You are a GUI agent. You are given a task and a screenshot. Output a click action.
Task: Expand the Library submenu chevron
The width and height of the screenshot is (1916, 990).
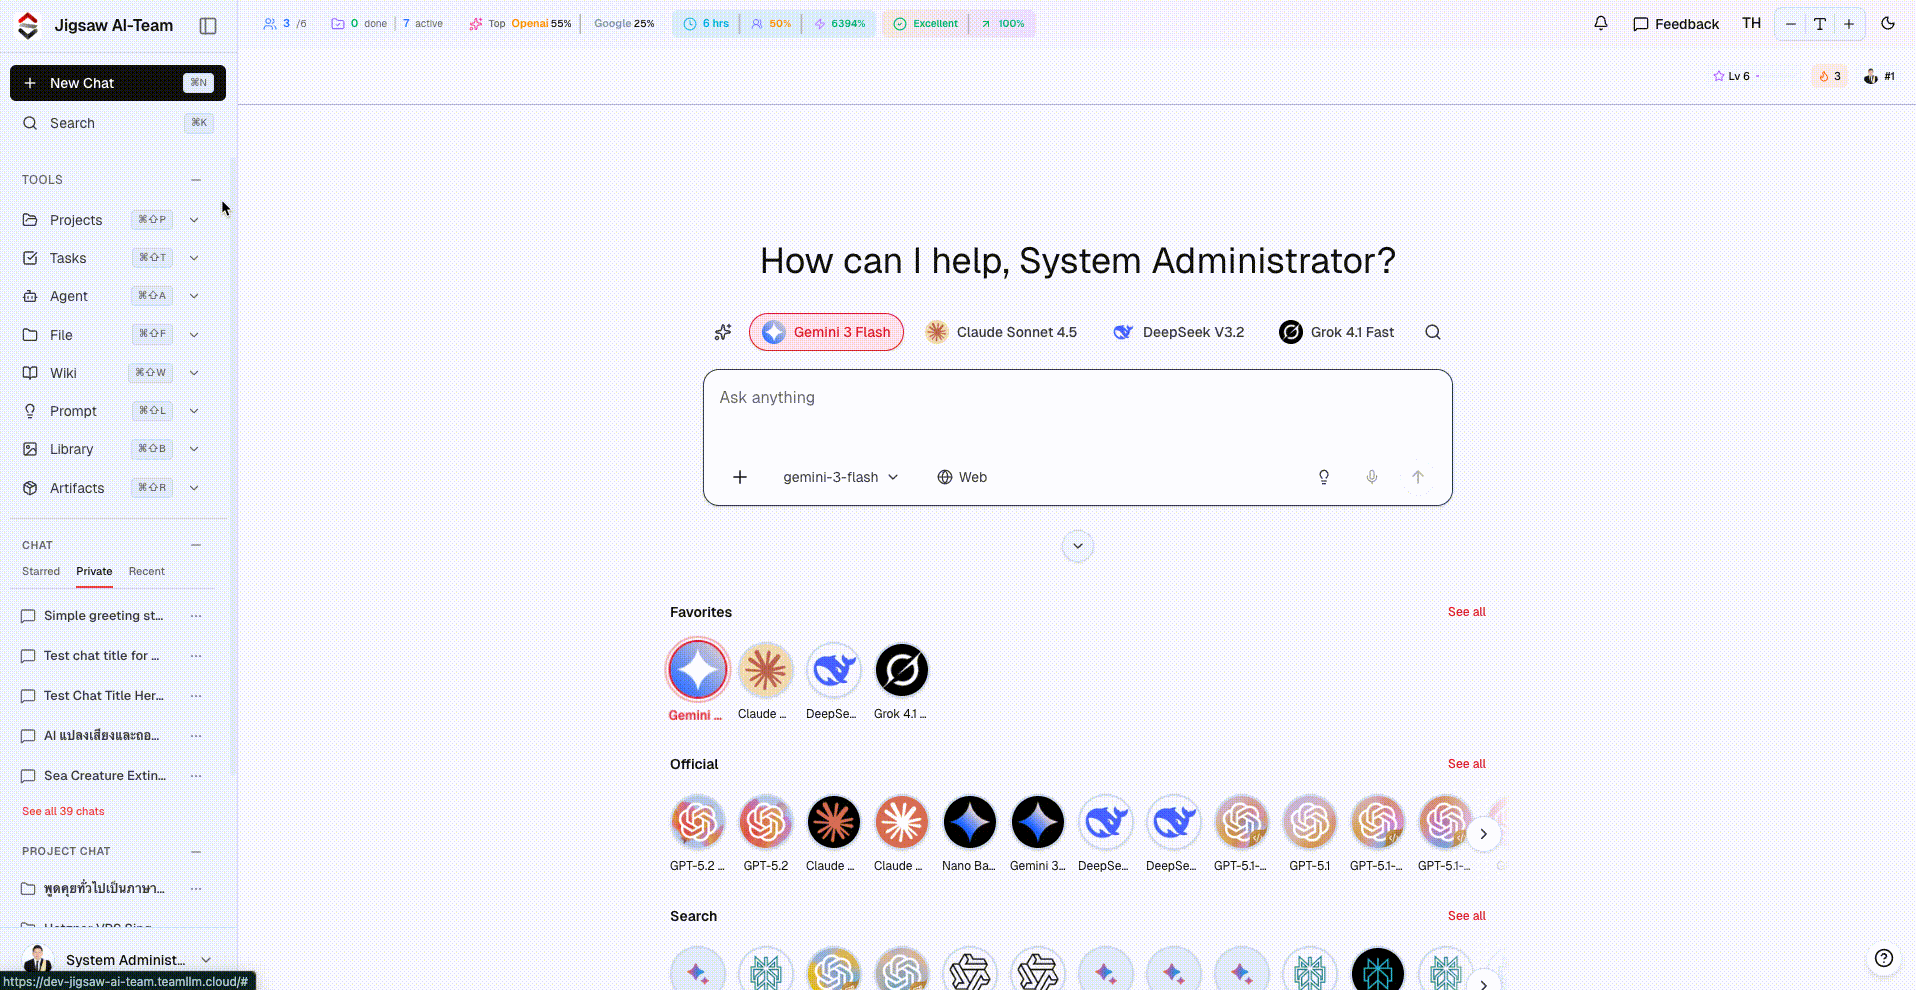click(194, 449)
